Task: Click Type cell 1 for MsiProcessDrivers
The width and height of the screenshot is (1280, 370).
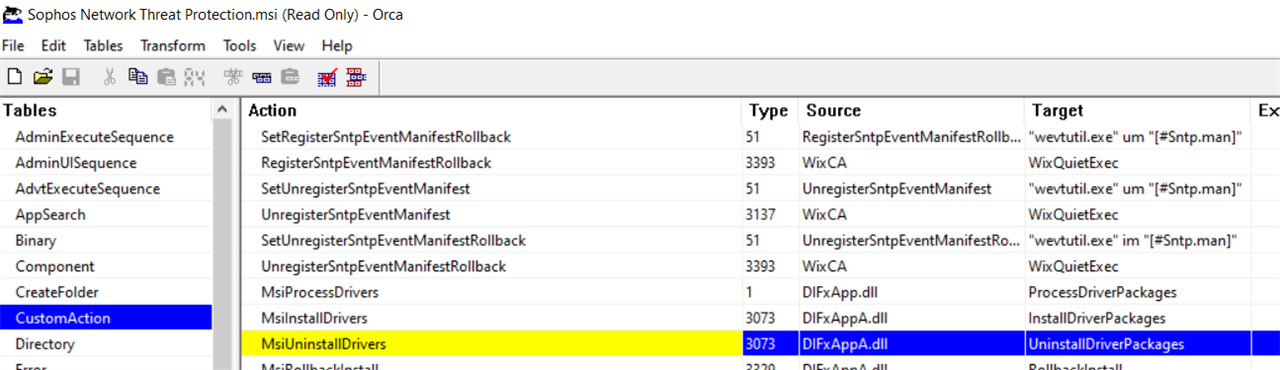Action: pos(770,293)
